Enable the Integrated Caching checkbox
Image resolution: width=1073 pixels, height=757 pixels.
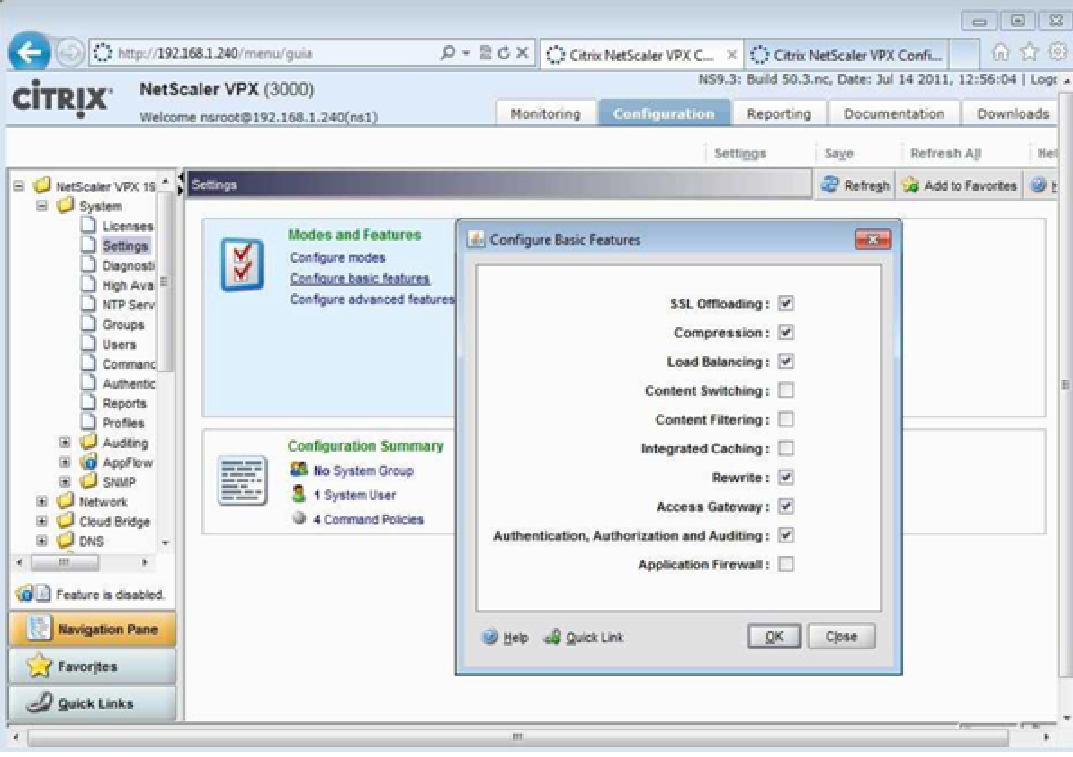click(x=786, y=448)
